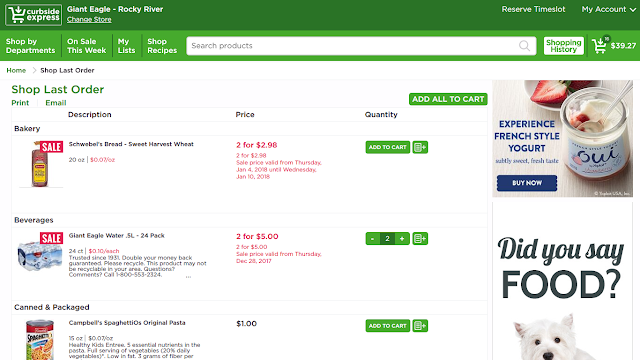The width and height of the screenshot is (640, 360).
Task: Open Shop by Departments menu
Action: 31,46
